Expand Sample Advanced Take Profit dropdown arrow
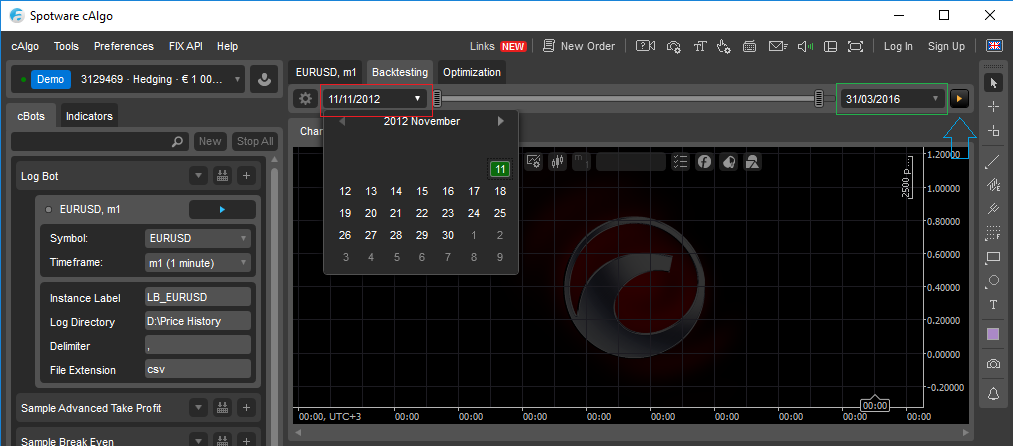The image size is (1013, 446). 199,408
